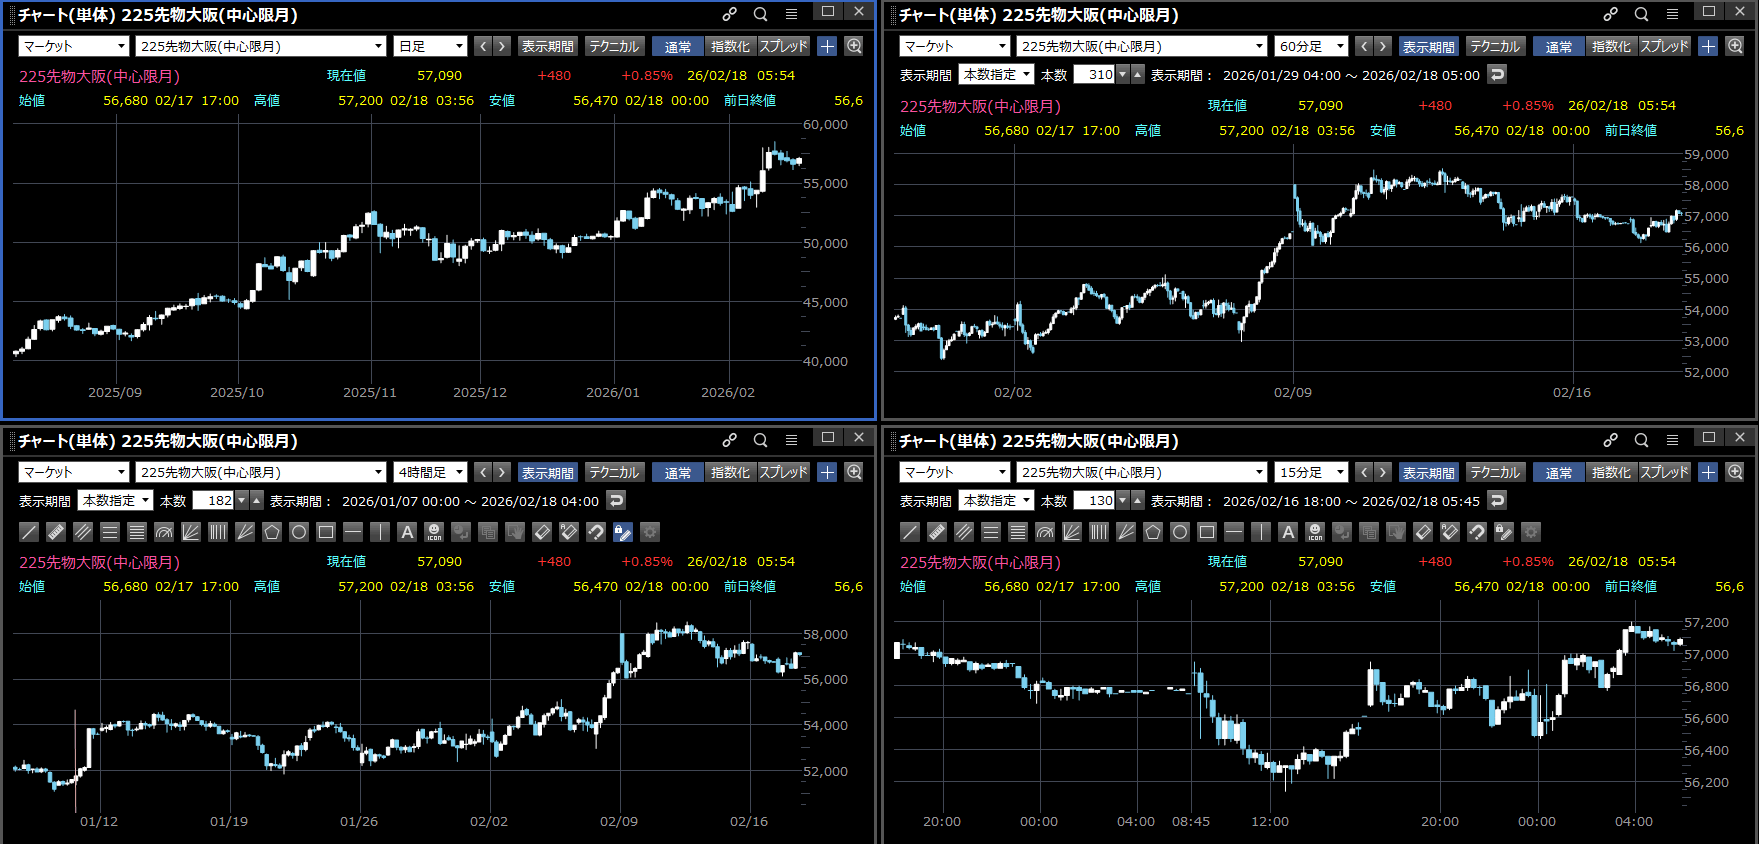Open hamburger menu in 4時間足 chart title bar
The width and height of the screenshot is (1759, 844).
(x=791, y=440)
